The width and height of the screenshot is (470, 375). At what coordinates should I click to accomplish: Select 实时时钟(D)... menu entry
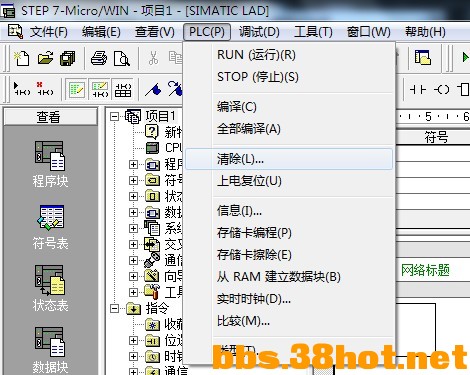pos(254,299)
